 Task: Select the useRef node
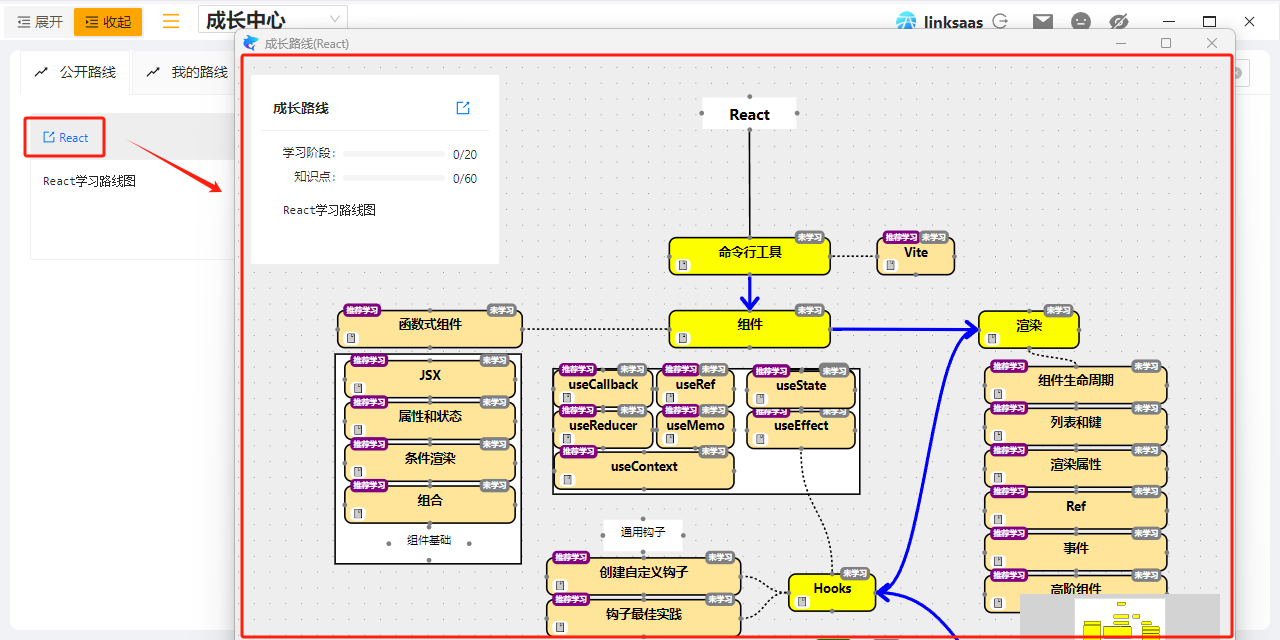pos(695,388)
